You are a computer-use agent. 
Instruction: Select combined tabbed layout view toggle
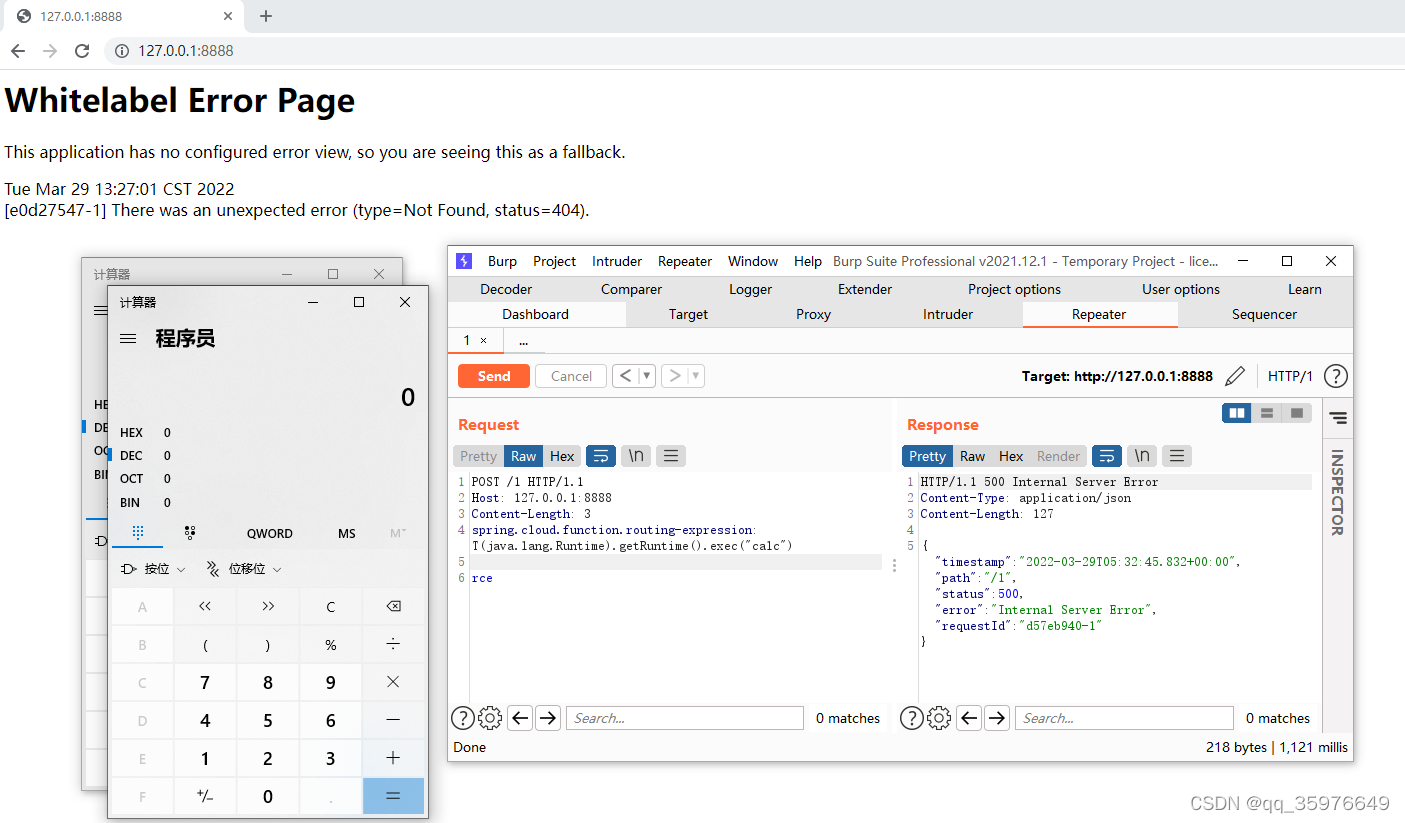(x=1297, y=413)
